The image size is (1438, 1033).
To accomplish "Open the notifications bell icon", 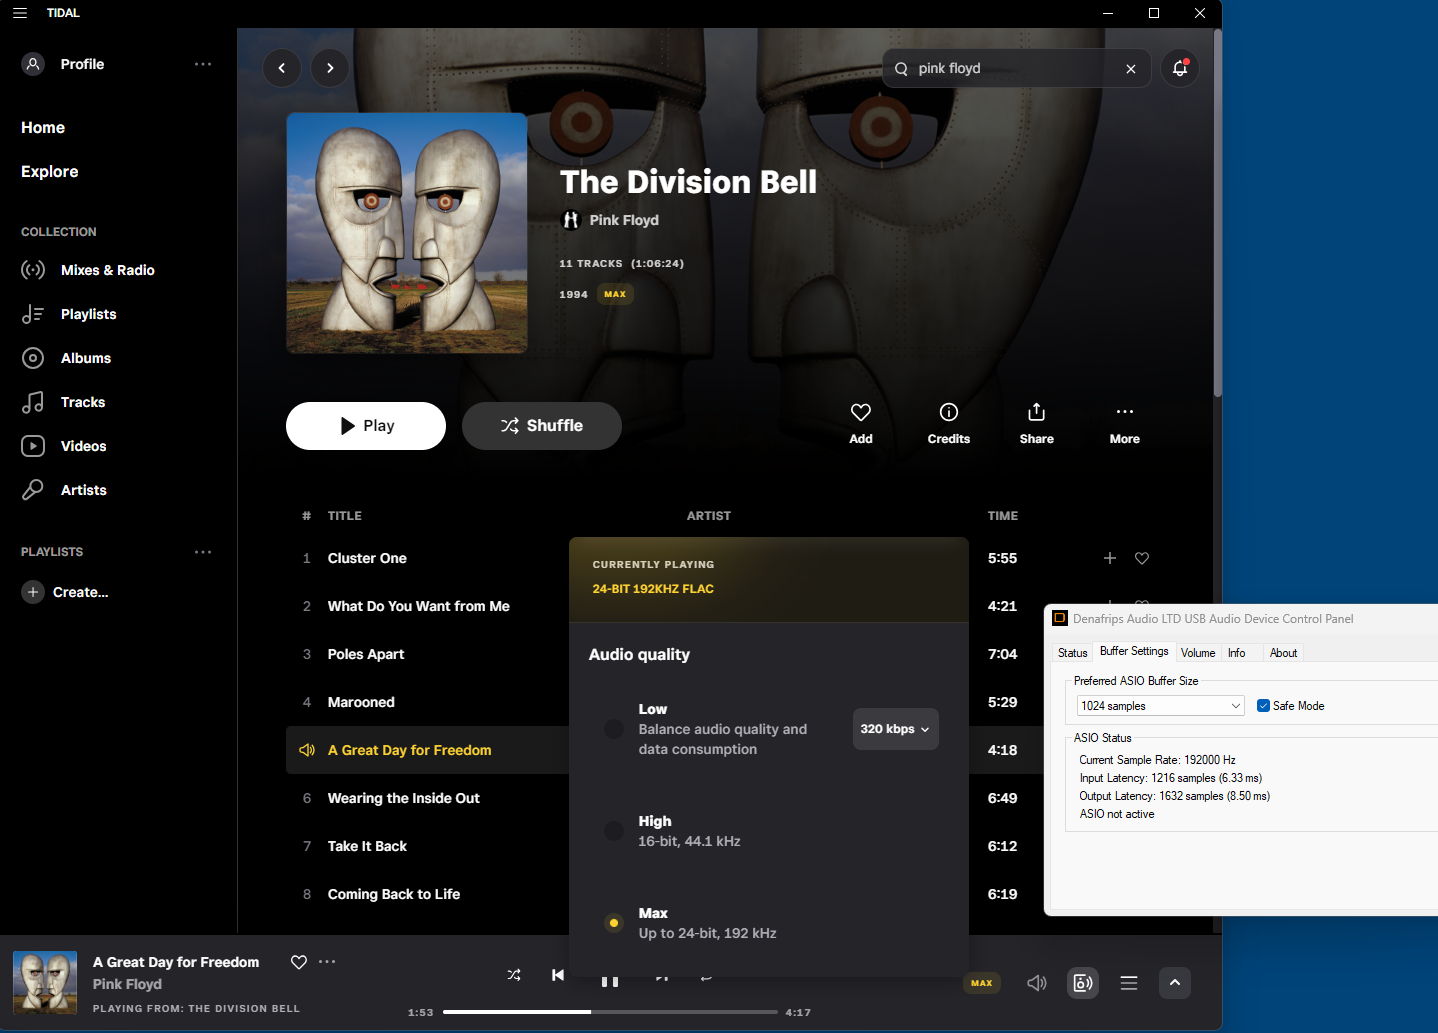I will tap(1180, 68).
